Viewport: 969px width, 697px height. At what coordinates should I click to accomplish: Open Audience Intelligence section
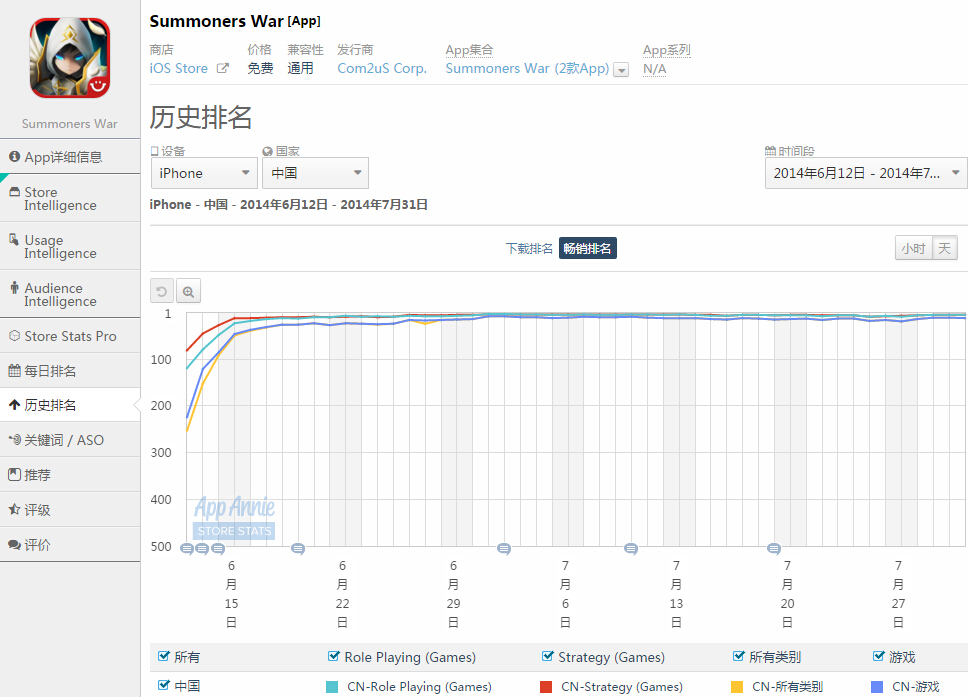[70, 294]
